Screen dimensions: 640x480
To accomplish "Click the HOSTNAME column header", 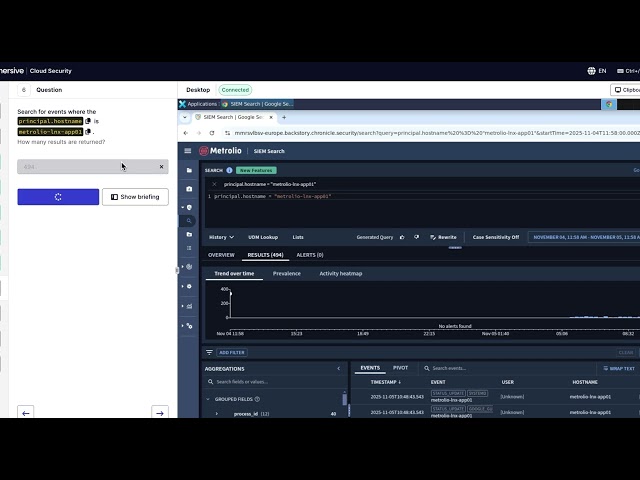I will click(585, 382).
